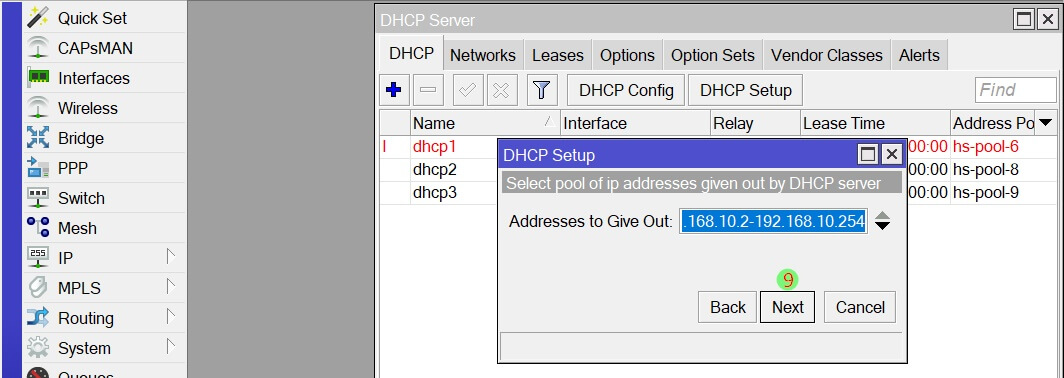Click the checkmark enable icon
The width and height of the screenshot is (1064, 378).
[467, 90]
